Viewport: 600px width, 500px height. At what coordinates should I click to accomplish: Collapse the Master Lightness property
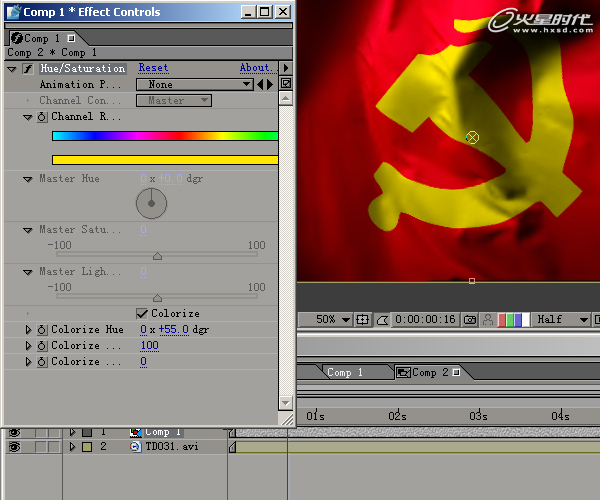pyautogui.click(x=28, y=272)
